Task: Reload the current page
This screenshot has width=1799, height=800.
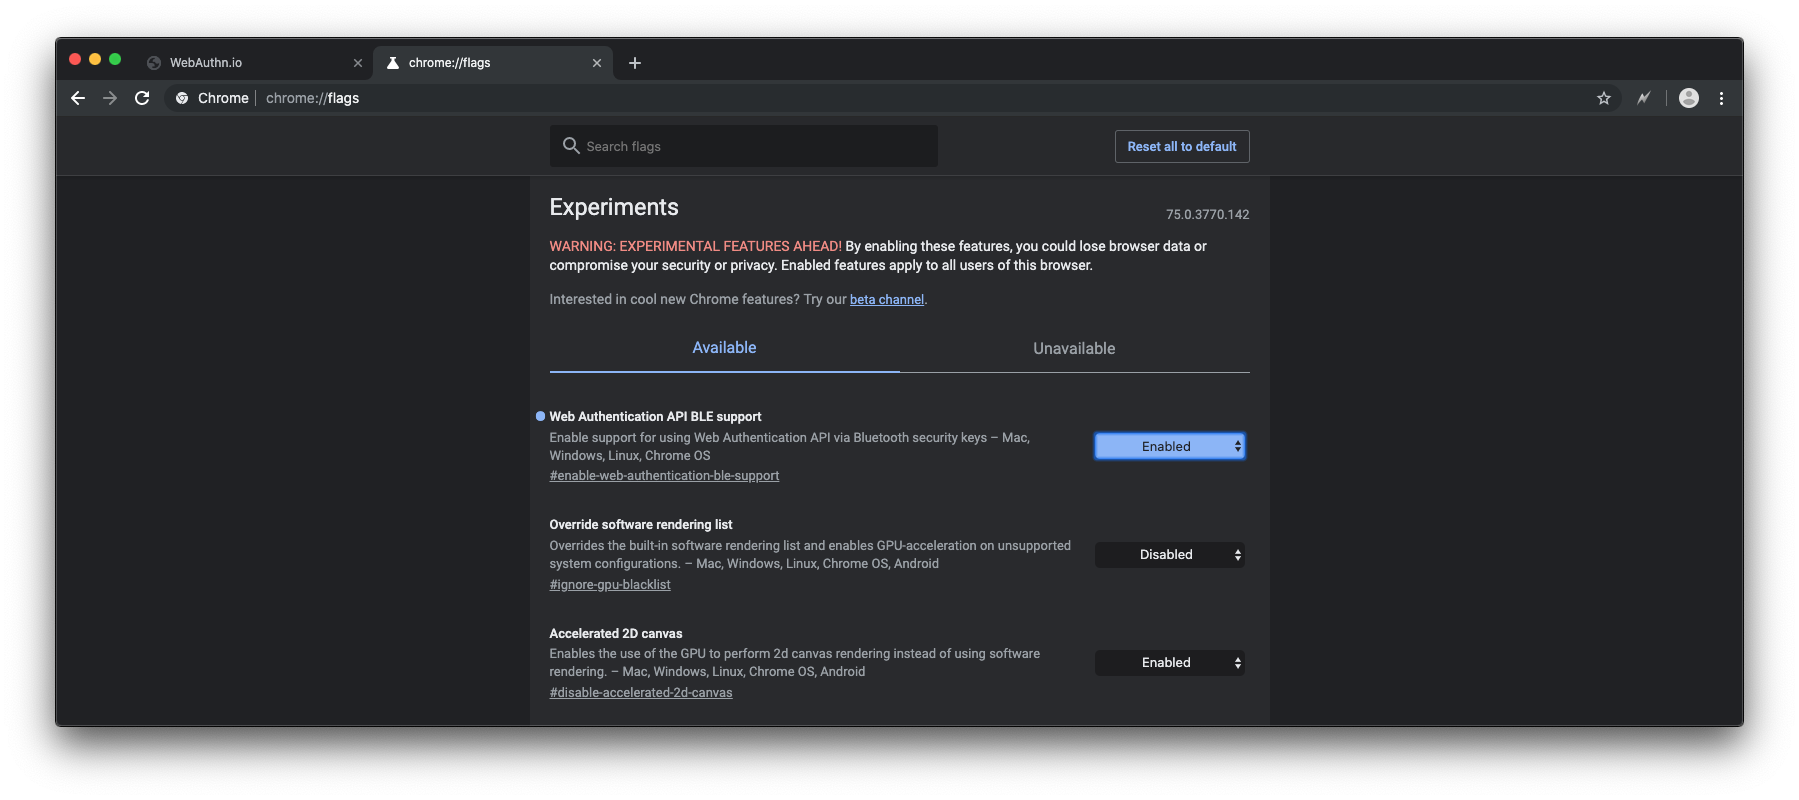Action: (142, 98)
